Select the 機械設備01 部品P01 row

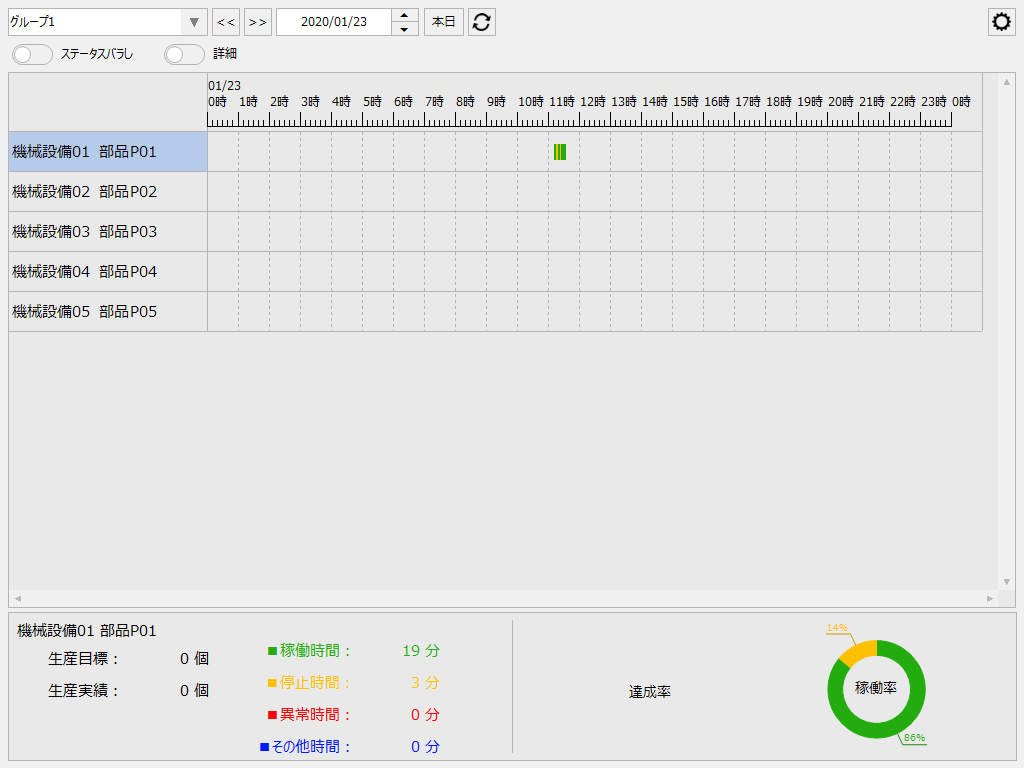pyautogui.click(x=100, y=151)
